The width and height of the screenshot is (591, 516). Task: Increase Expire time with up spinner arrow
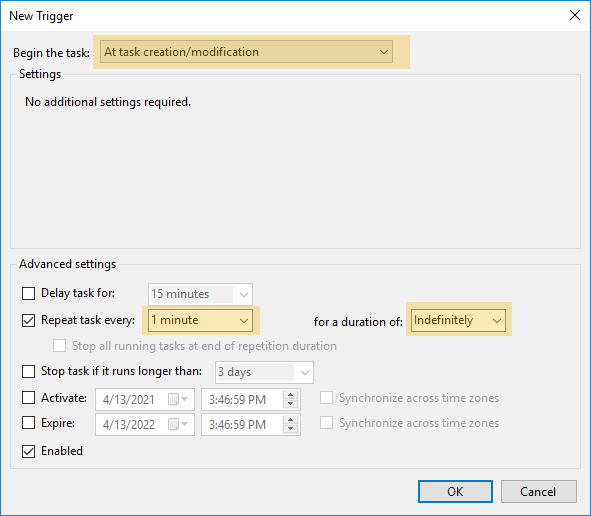pos(290,420)
